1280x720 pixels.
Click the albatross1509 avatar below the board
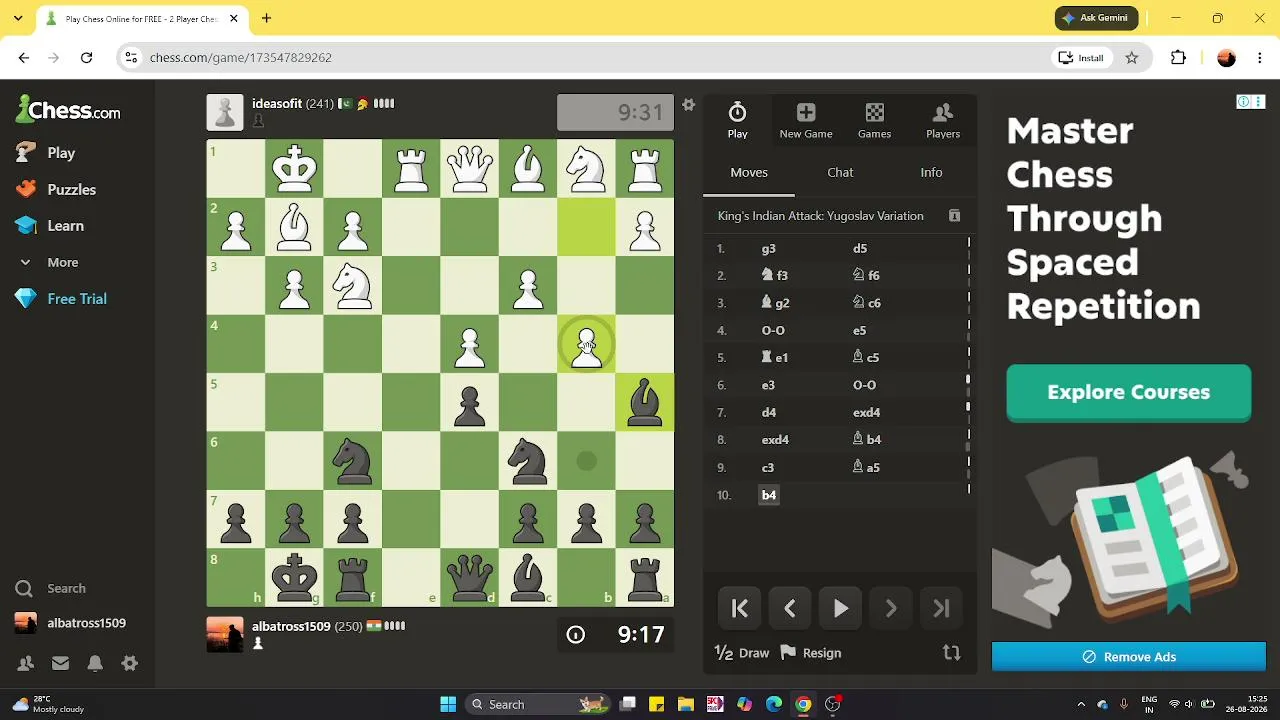(225, 635)
